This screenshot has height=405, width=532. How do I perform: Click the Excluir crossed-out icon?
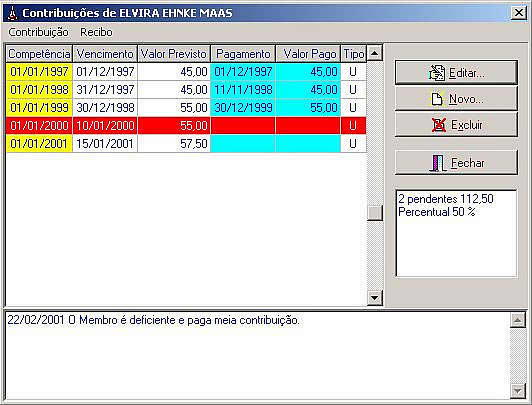439,125
